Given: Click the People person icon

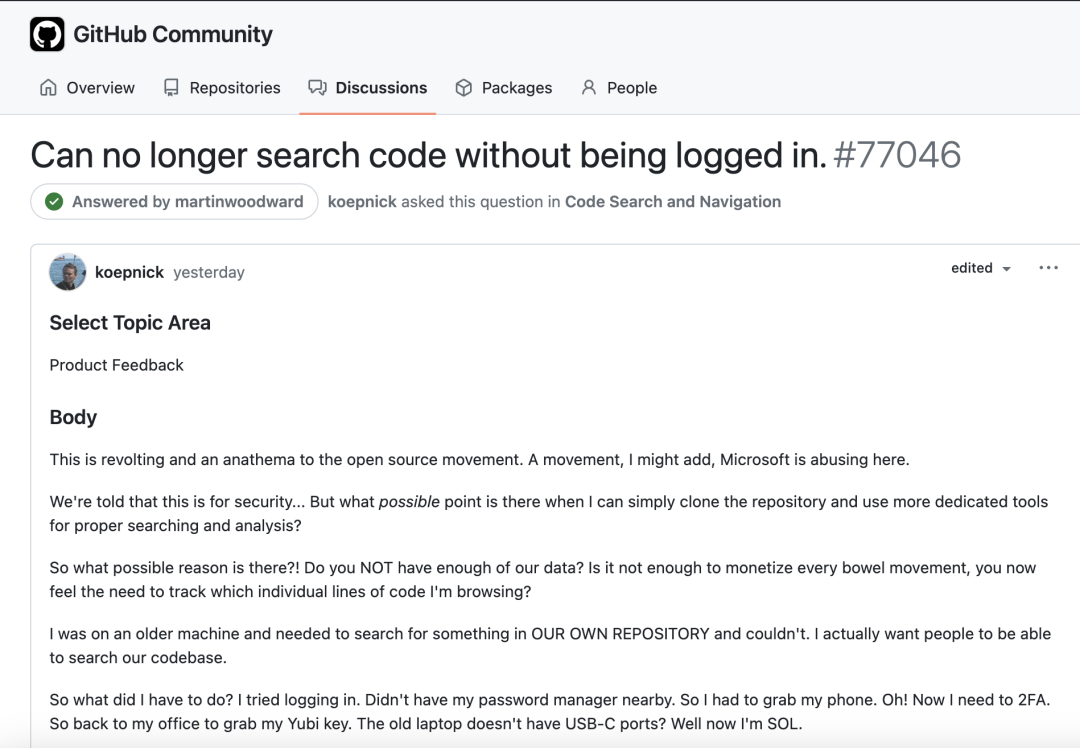Looking at the screenshot, I should (x=589, y=88).
